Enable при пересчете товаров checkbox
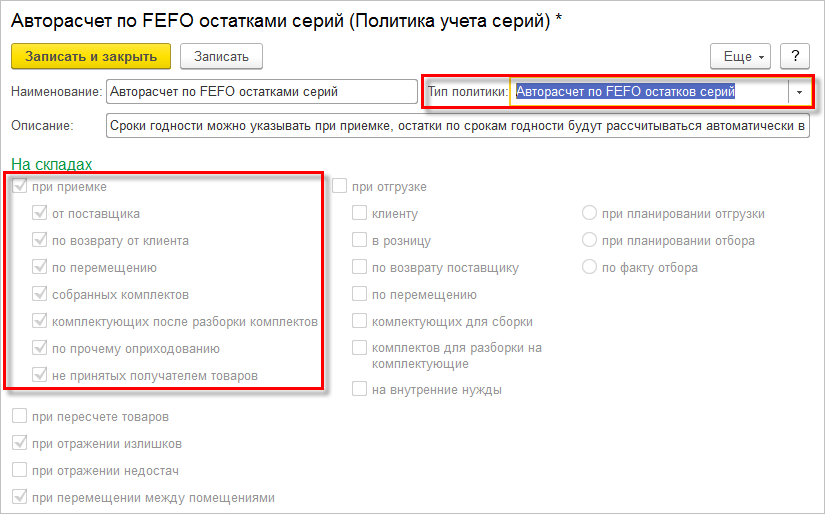 pos(19,416)
